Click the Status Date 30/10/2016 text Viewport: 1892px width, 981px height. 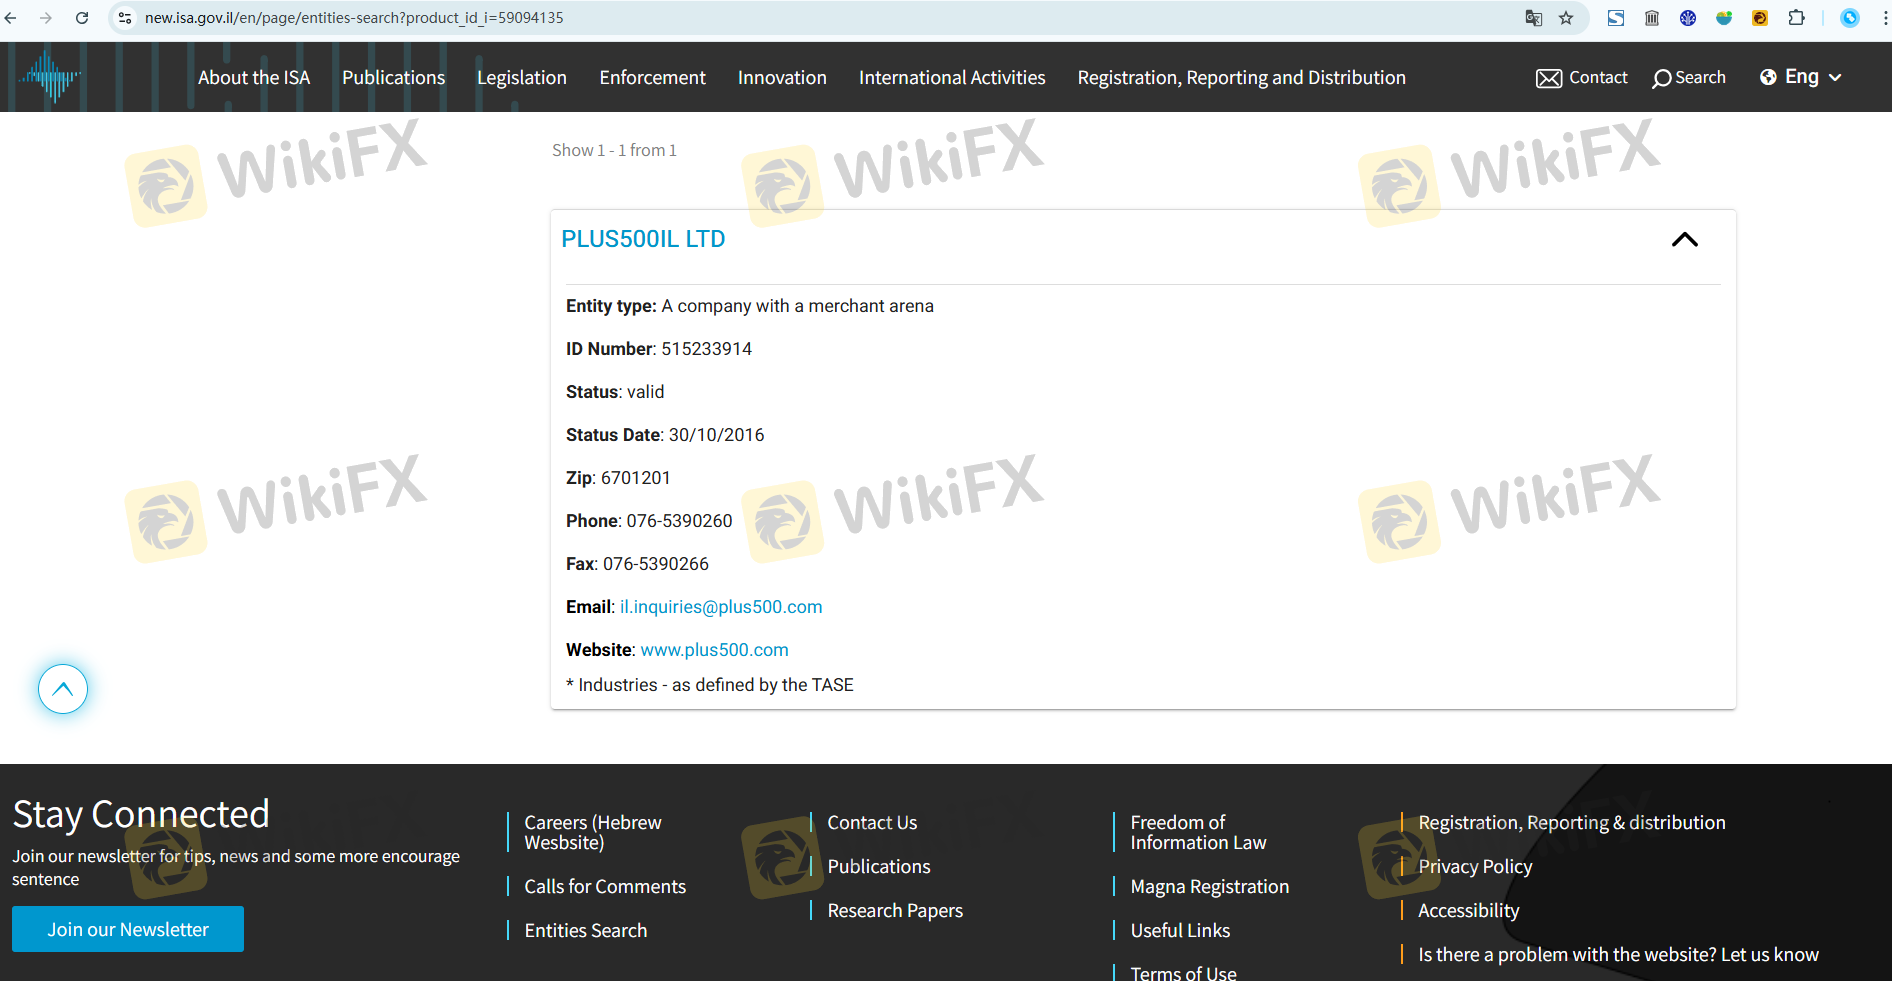(665, 435)
